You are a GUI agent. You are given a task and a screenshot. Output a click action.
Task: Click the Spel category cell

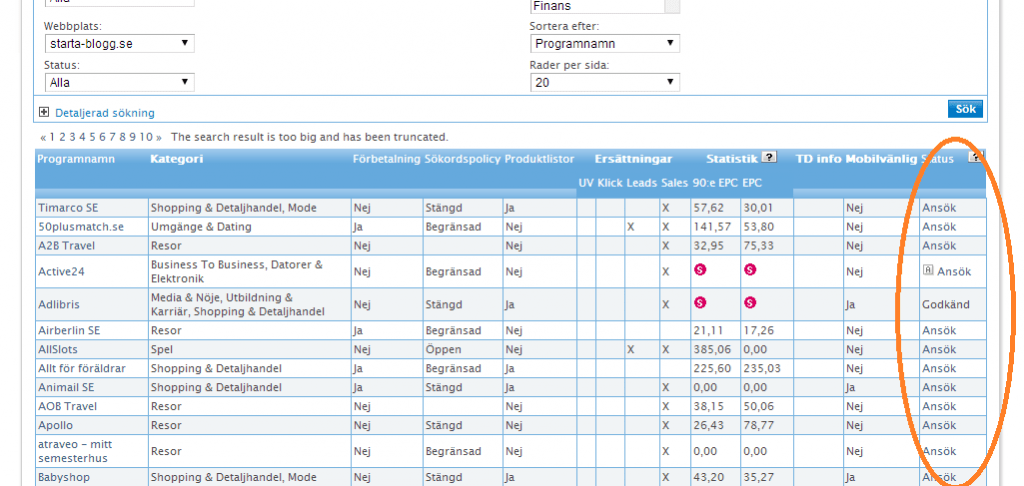[x=161, y=349]
